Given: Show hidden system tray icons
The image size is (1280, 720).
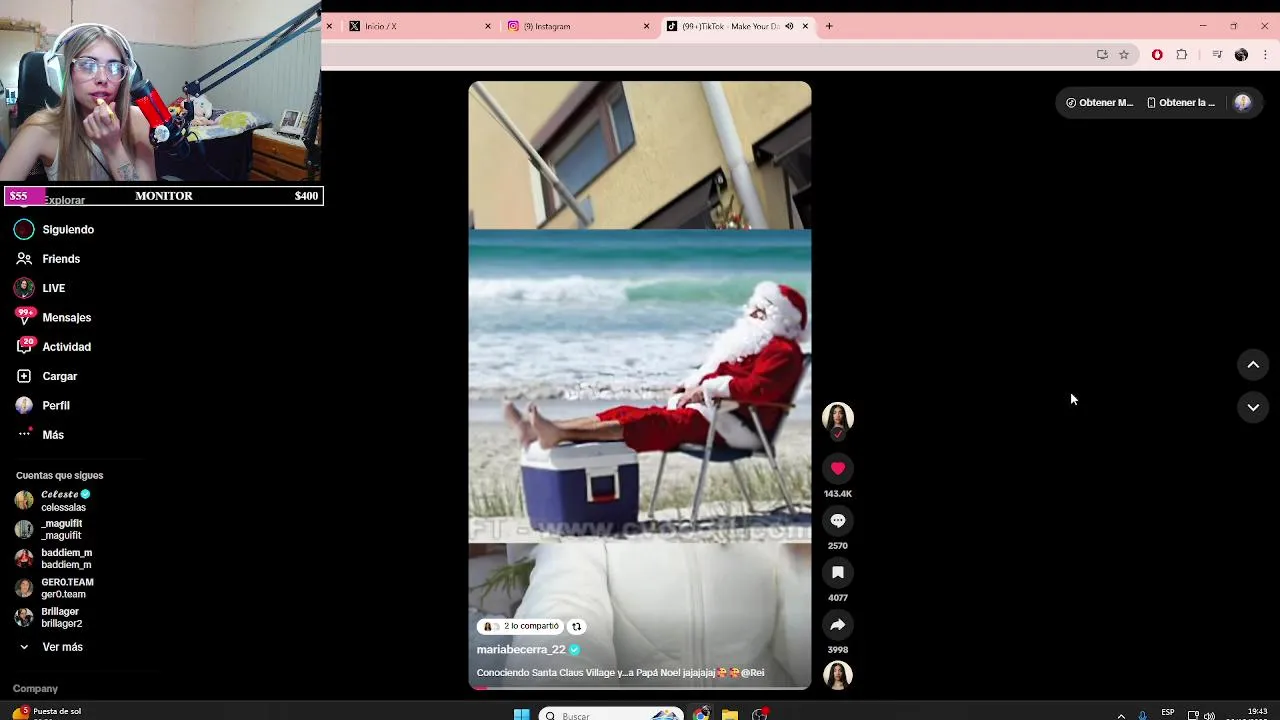Looking at the screenshot, I should (x=1121, y=715).
